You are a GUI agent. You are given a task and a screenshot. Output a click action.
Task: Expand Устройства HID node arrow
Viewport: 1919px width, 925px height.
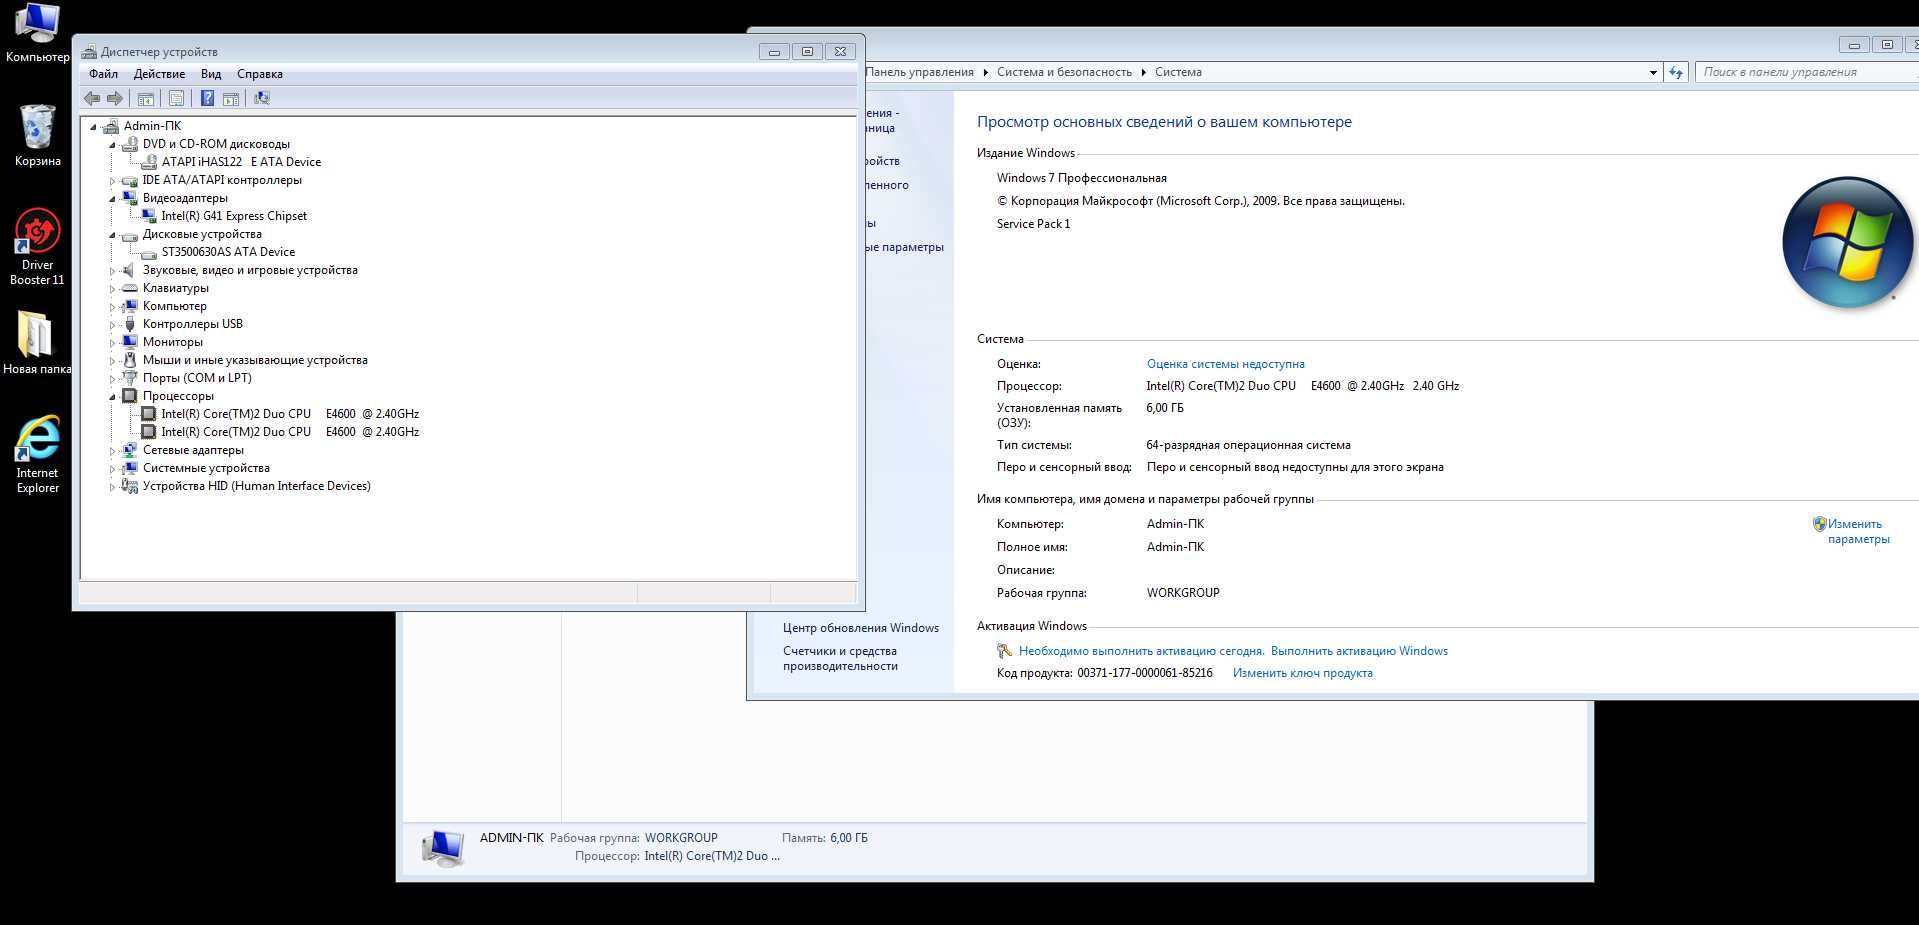pyautogui.click(x=112, y=487)
